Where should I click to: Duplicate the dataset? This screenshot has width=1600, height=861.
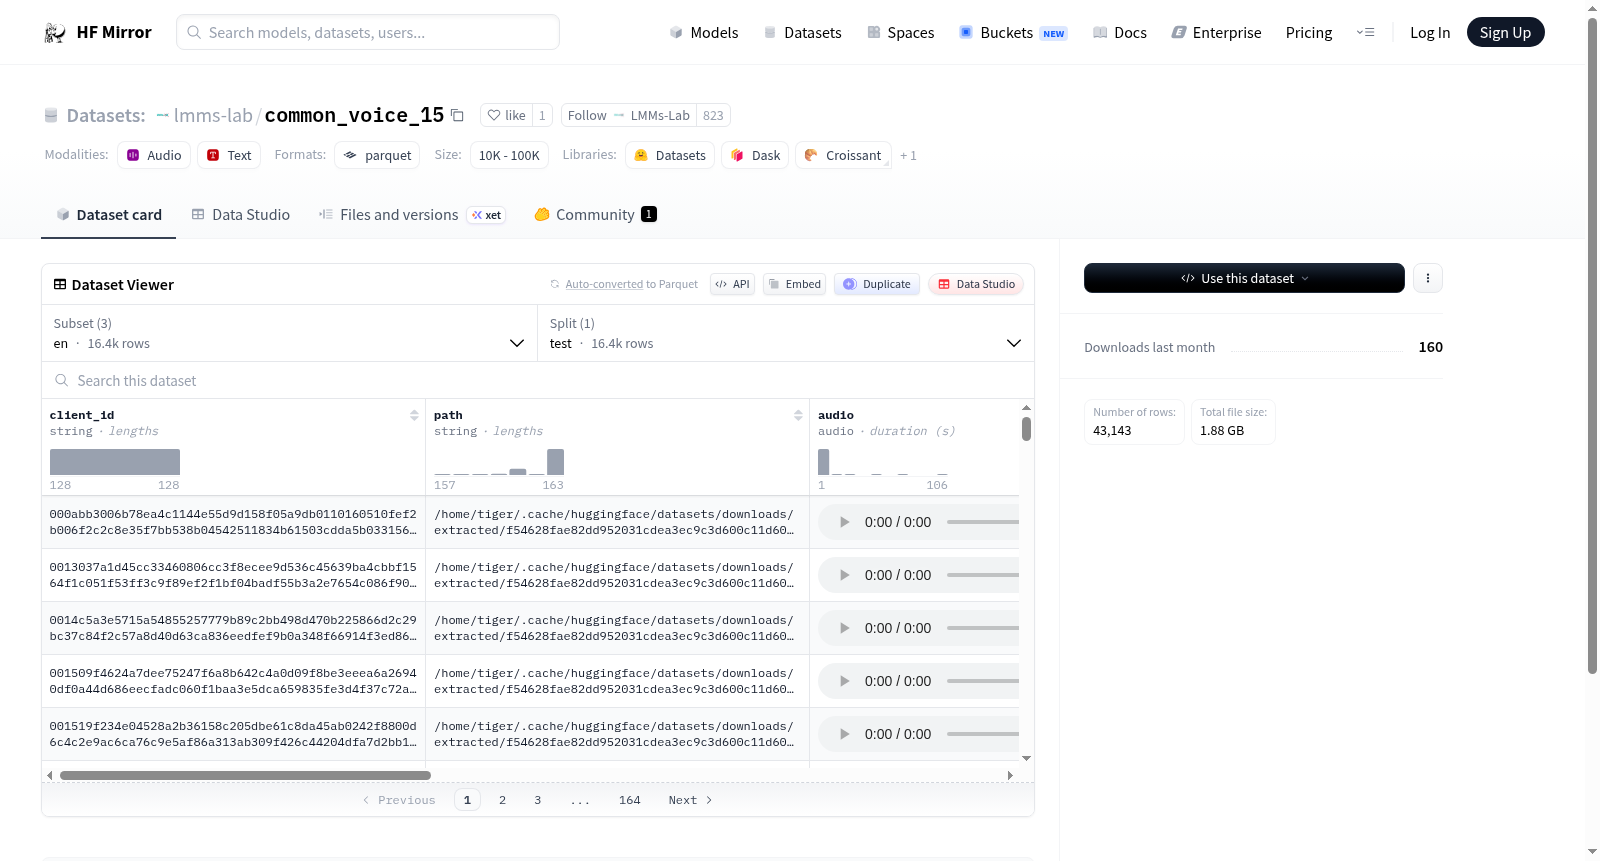(877, 285)
